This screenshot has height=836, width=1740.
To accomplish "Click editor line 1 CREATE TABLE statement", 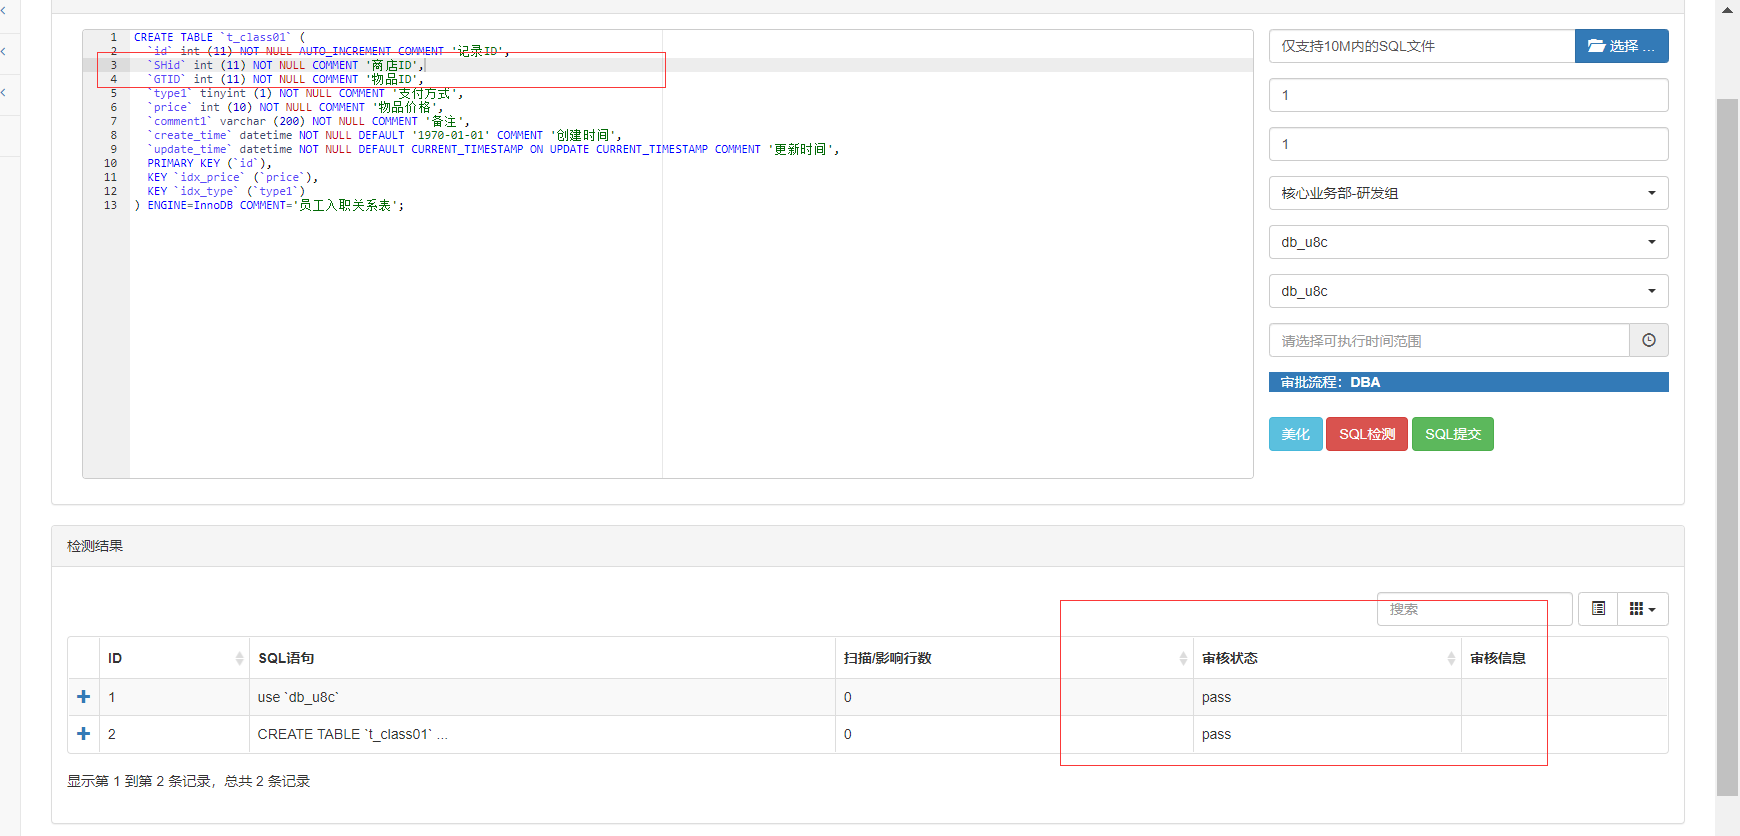I will click(219, 37).
